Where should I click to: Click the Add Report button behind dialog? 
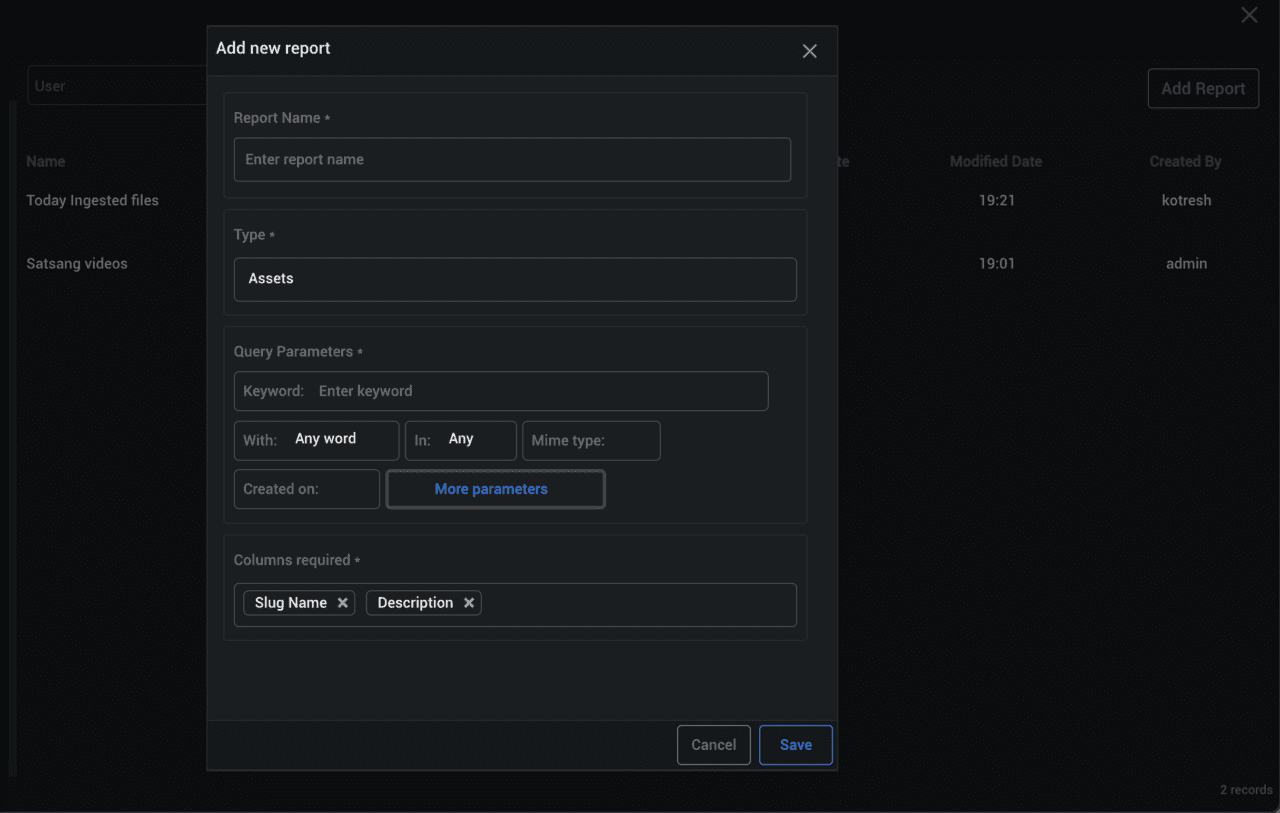click(1203, 88)
